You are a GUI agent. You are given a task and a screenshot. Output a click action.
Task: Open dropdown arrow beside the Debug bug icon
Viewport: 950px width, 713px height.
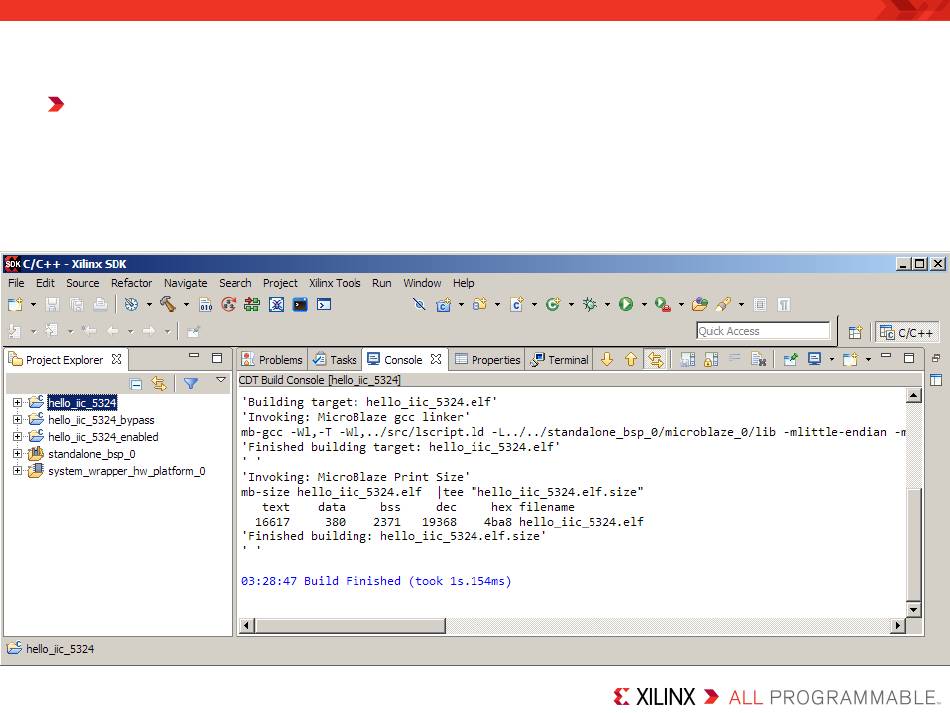(x=607, y=305)
